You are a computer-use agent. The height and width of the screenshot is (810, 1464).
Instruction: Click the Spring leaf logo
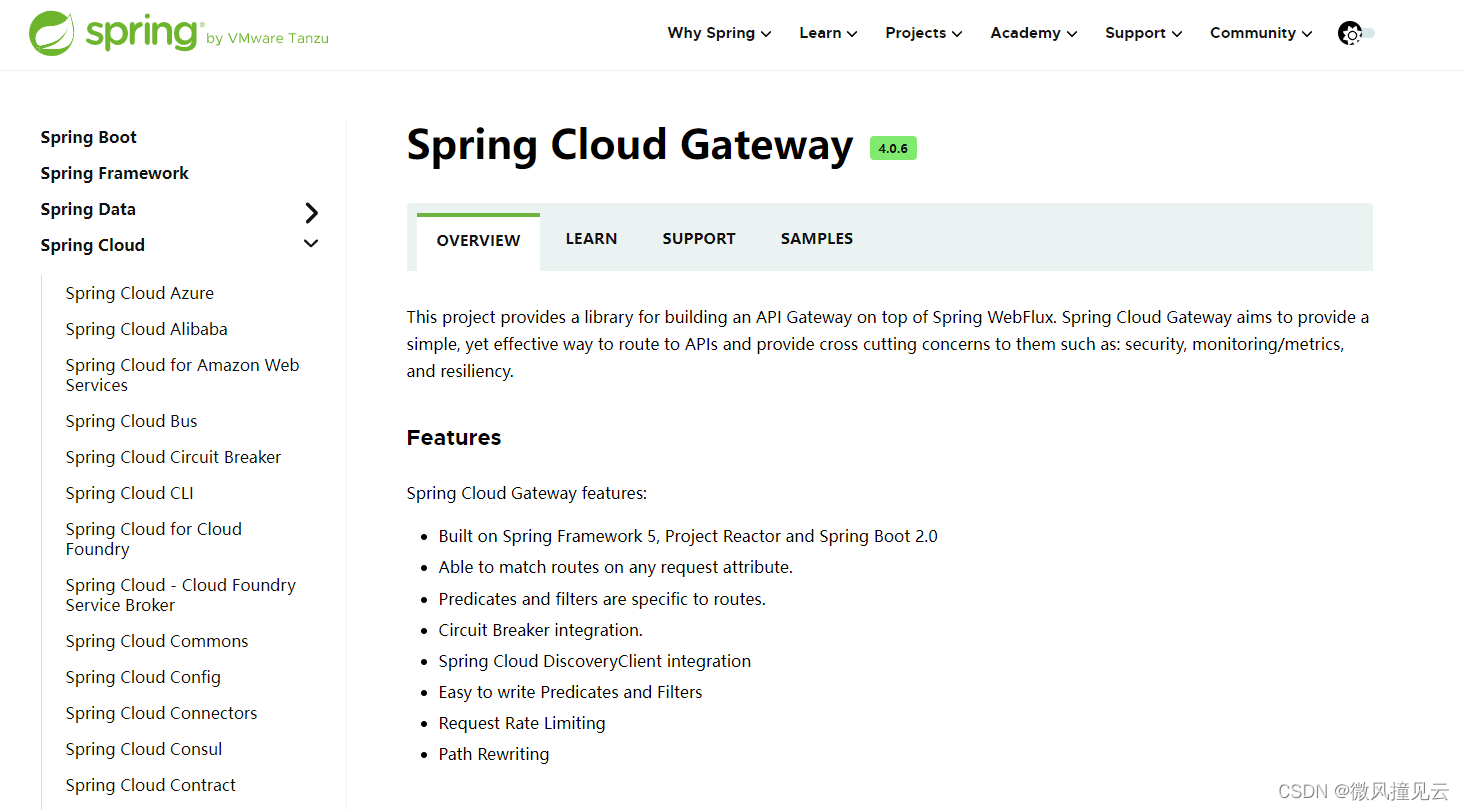(x=52, y=33)
